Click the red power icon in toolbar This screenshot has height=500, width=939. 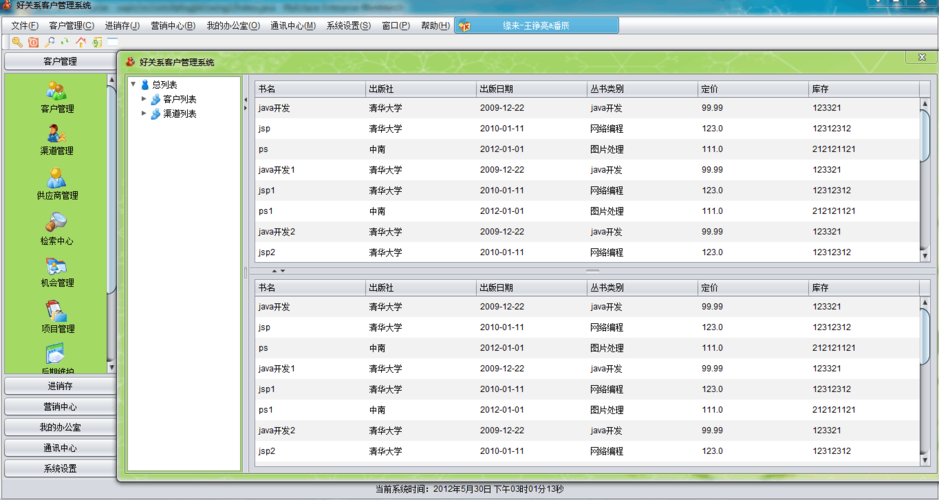click(x=34, y=42)
